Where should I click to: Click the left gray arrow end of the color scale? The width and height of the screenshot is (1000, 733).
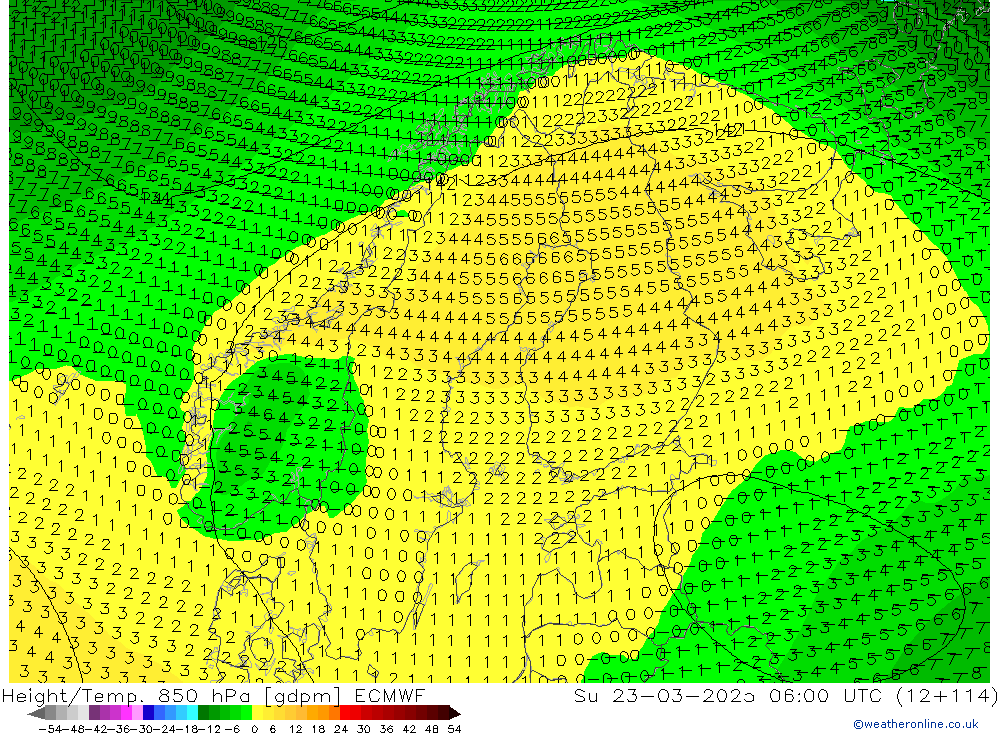[36, 713]
